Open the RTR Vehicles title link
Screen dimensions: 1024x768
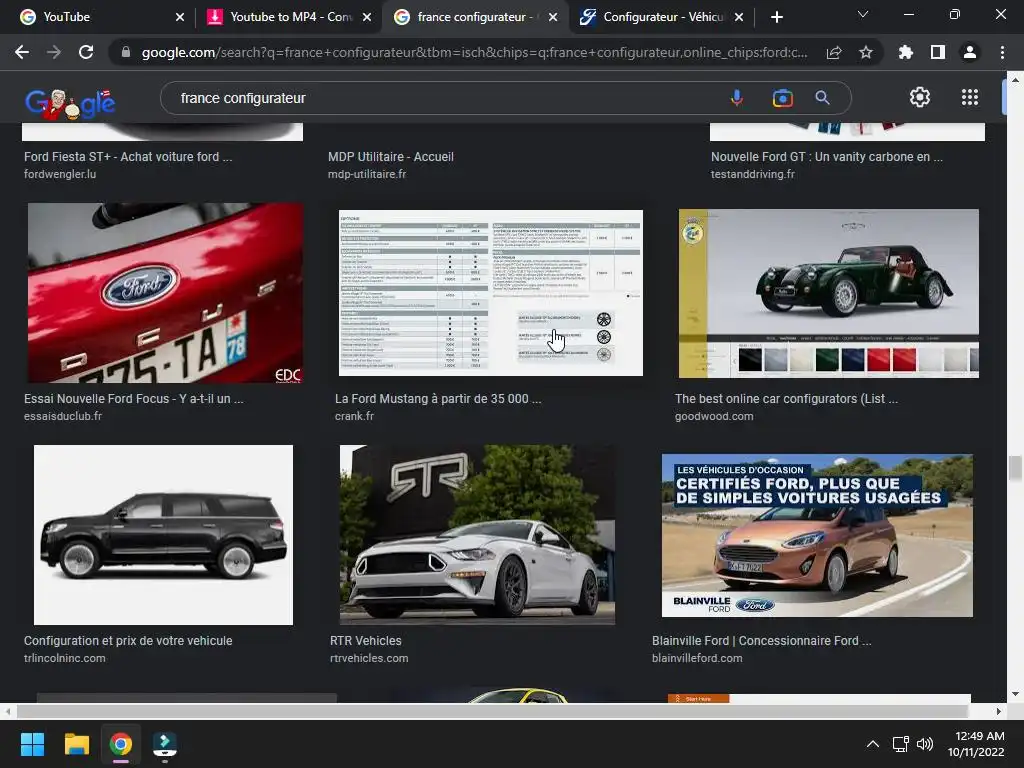pos(366,641)
